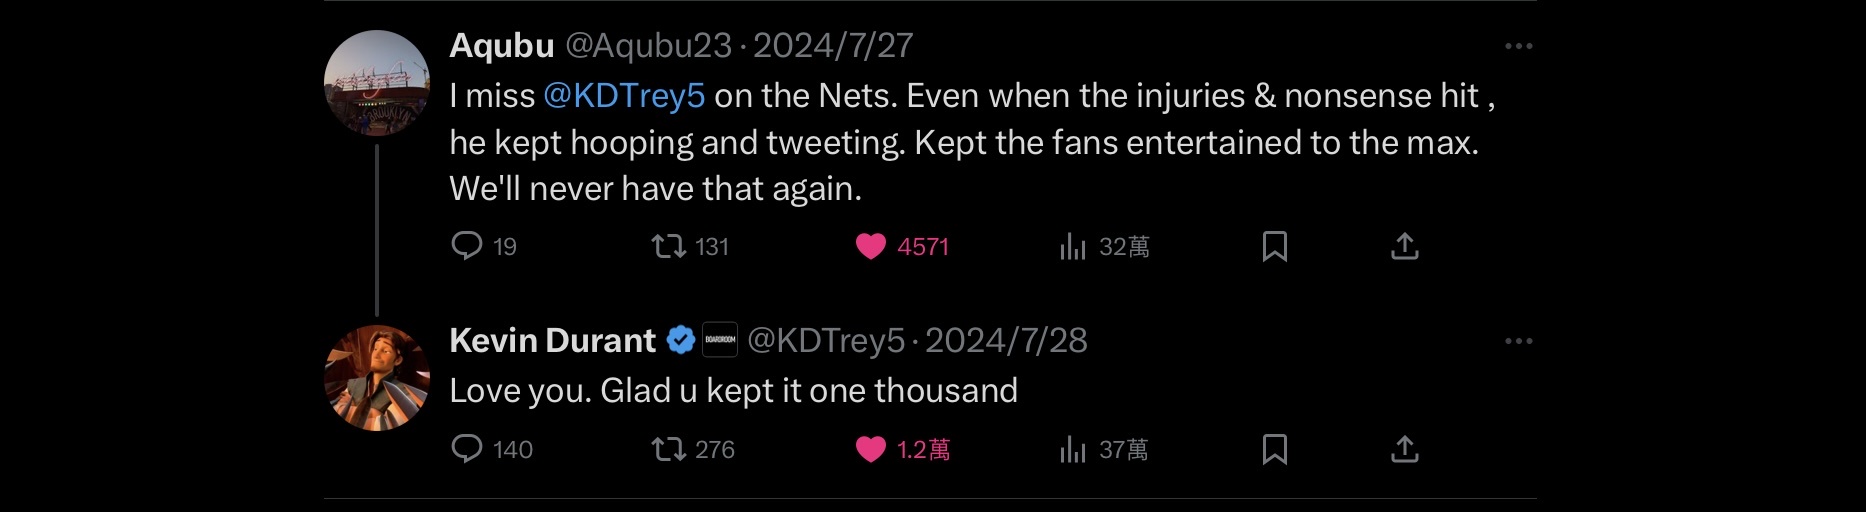Bookmark Kevin Durant's reply
The height and width of the screenshot is (512, 1866).
(x=1275, y=449)
